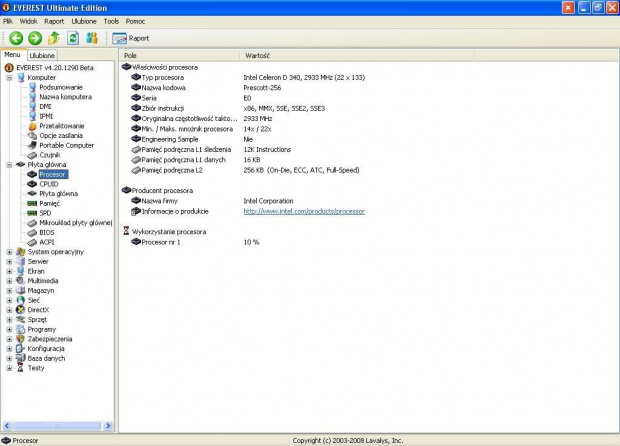Image resolution: width=620 pixels, height=446 pixels.
Task: Select the IPMI tree item
Action: (46, 116)
